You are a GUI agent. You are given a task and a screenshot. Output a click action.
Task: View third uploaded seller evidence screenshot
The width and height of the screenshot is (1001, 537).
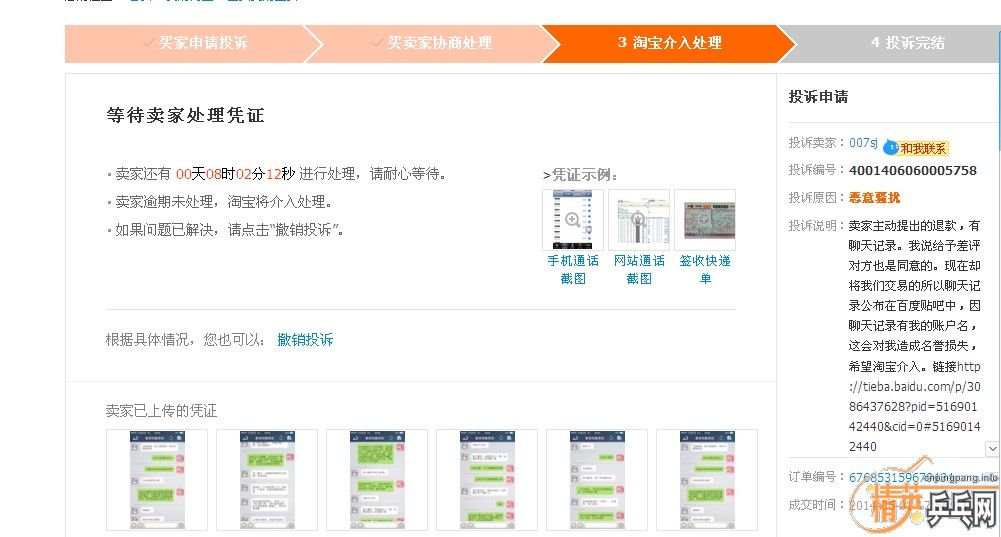click(x=377, y=480)
